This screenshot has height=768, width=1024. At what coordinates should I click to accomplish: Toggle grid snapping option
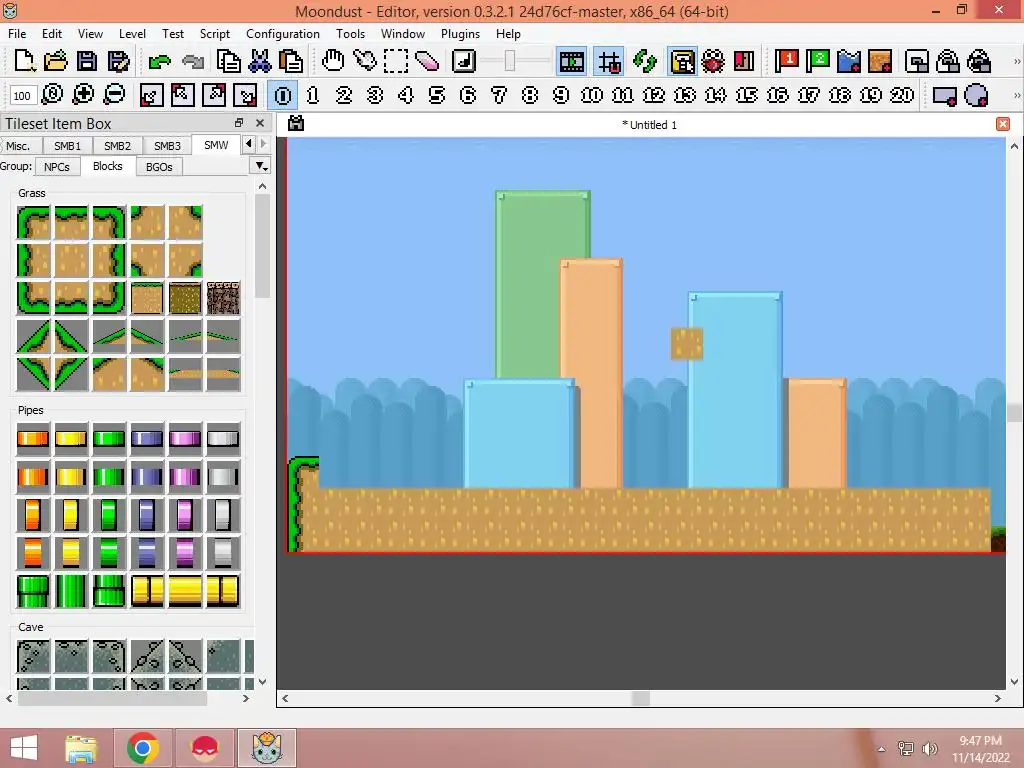click(609, 61)
